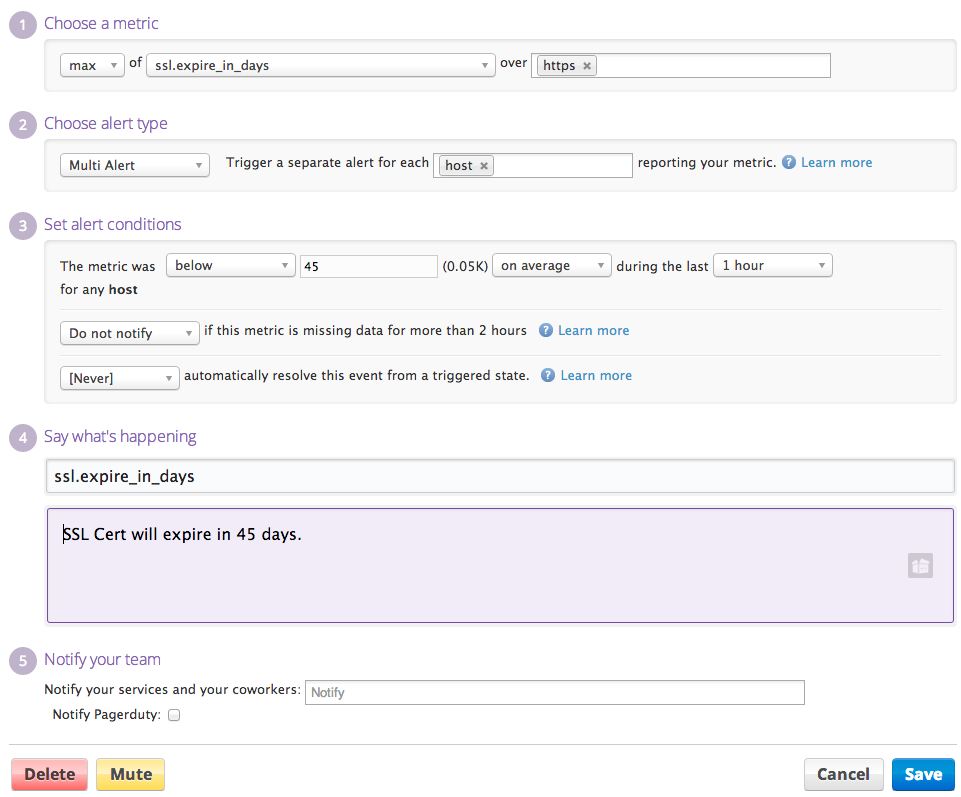Click into the alert message text area
Image resolution: width=961 pixels, height=797 pixels.
coord(500,565)
